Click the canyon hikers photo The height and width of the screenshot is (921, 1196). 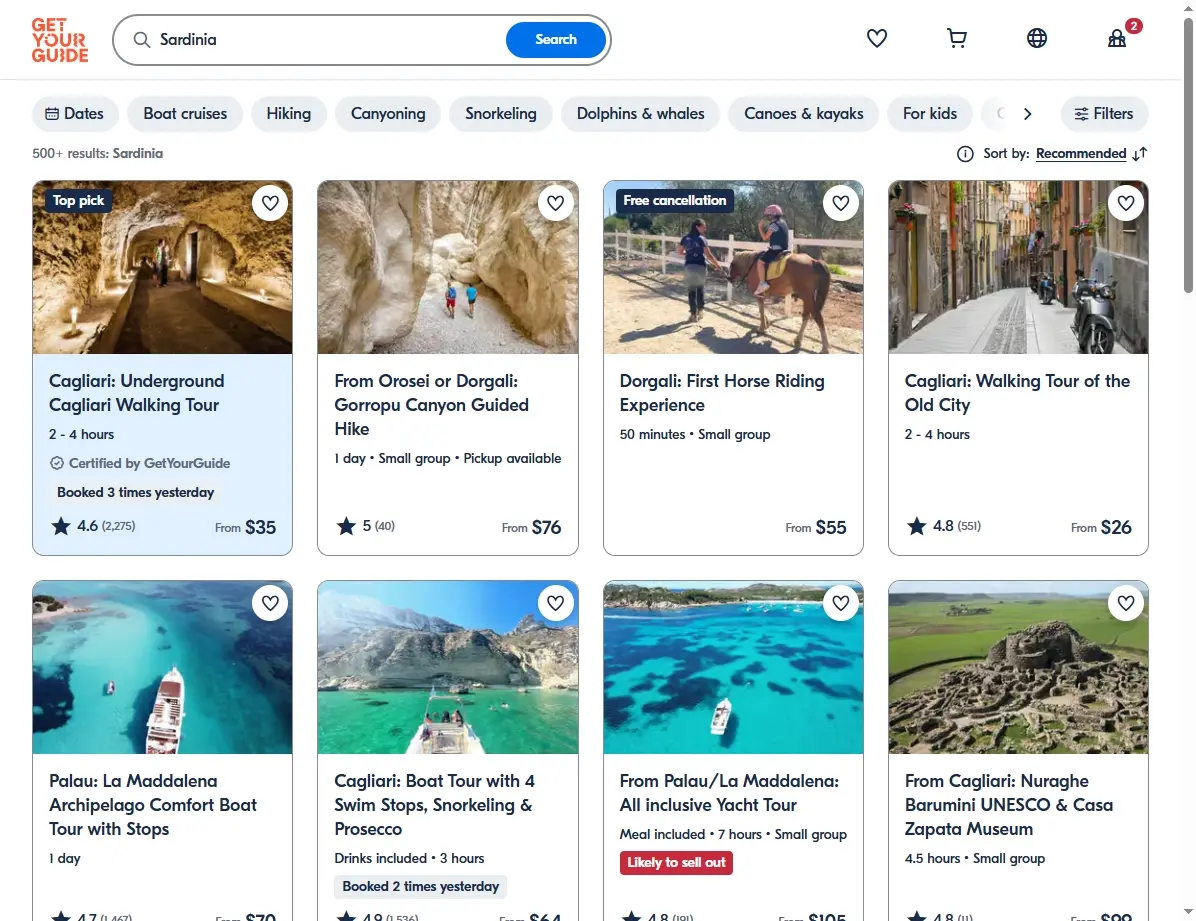pos(448,267)
